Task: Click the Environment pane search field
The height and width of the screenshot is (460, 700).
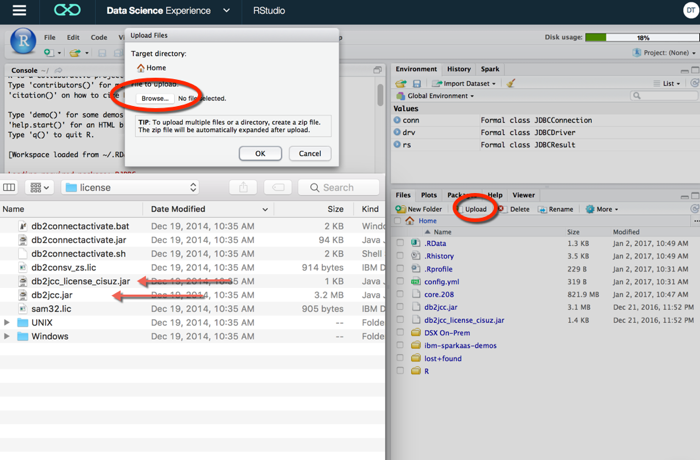Action: (663, 96)
